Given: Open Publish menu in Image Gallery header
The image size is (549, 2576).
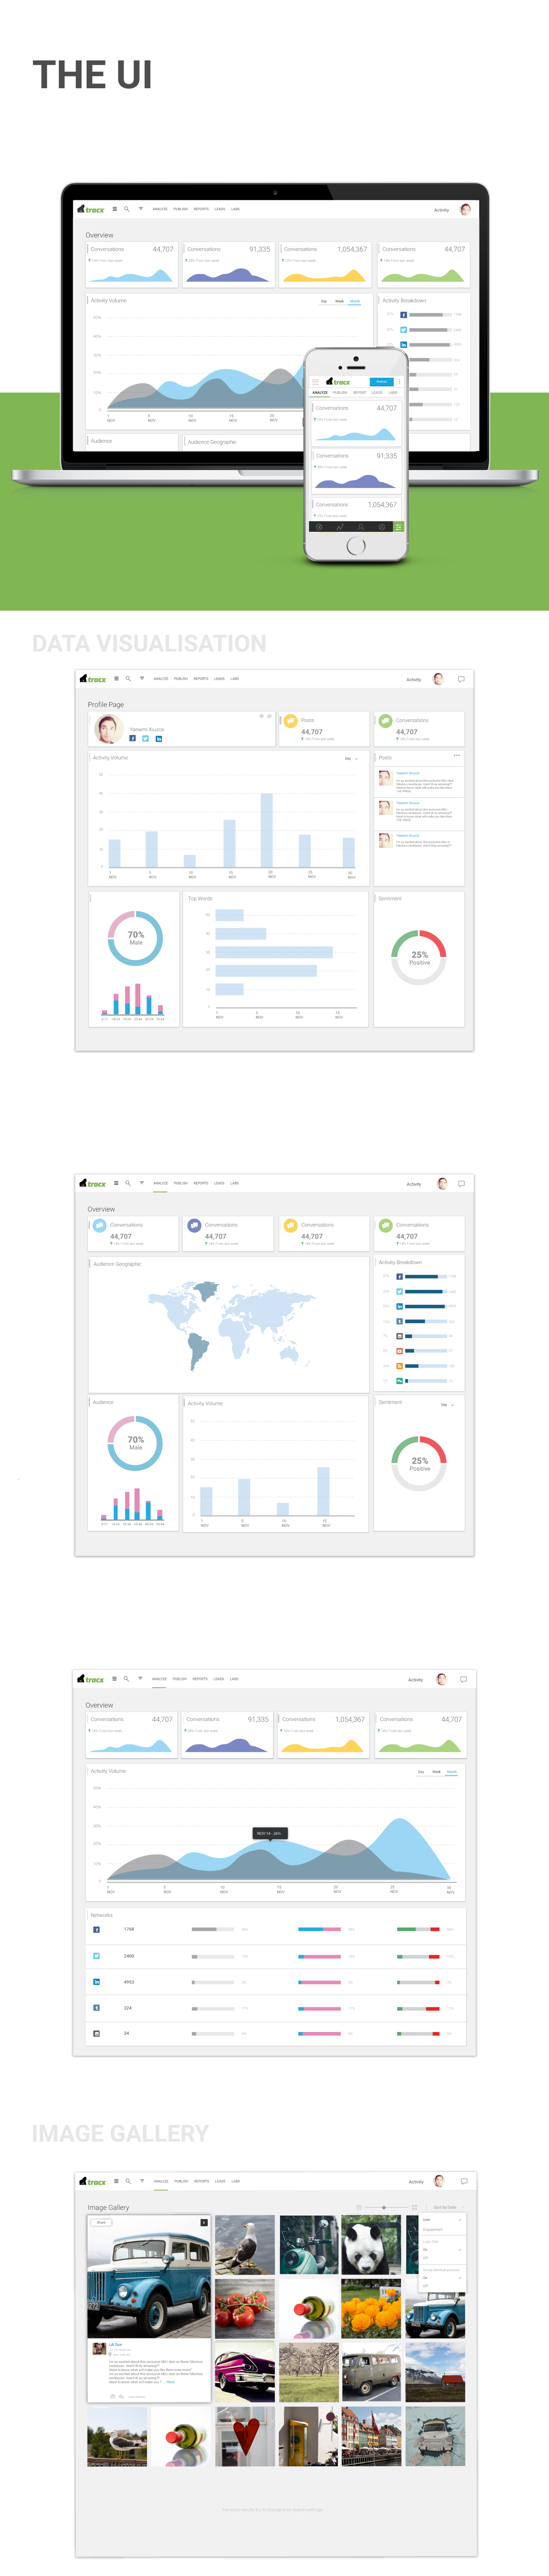Looking at the screenshot, I should pos(181,2181).
